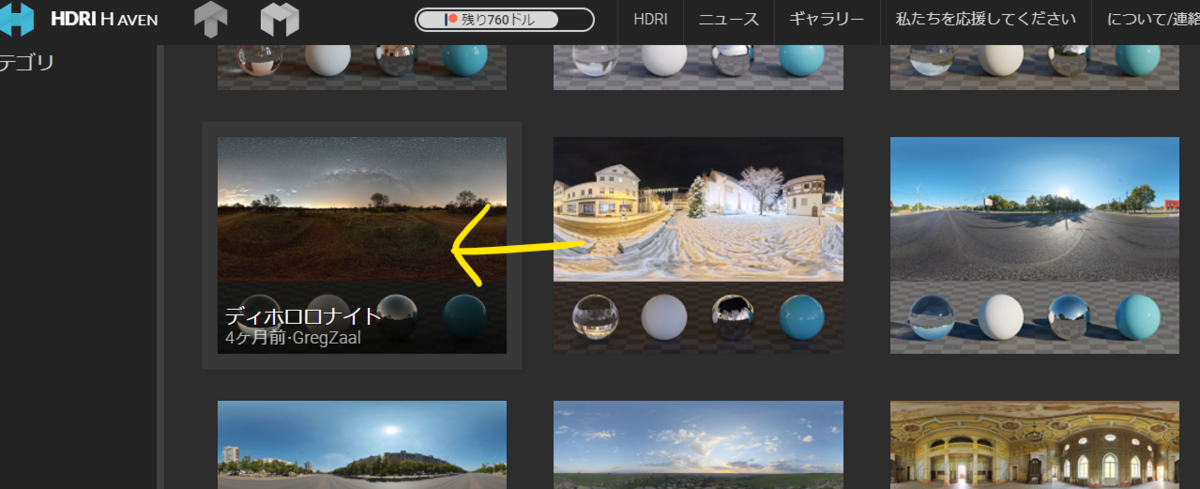1200x489 pixels.
Task: Click chrome sphere preview under asphalt road HDRI
Action: coord(1071,317)
